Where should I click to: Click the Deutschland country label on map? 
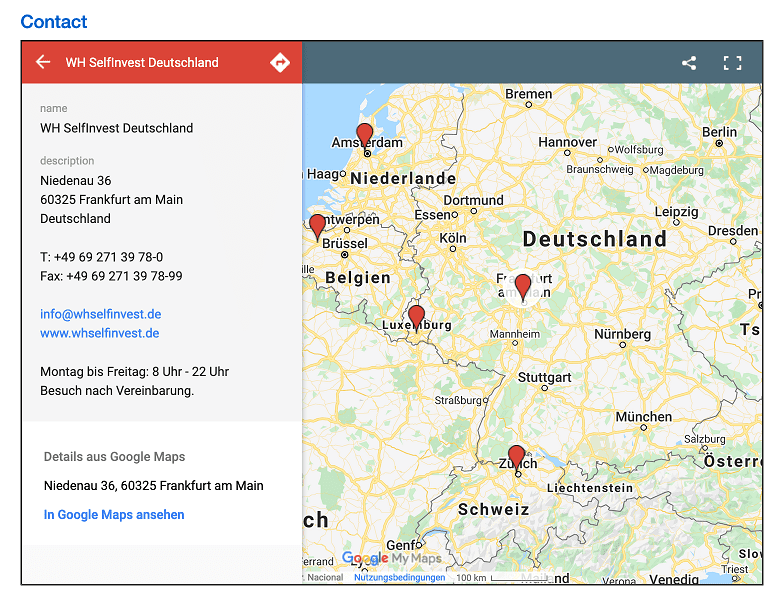(x=595, y=239)
